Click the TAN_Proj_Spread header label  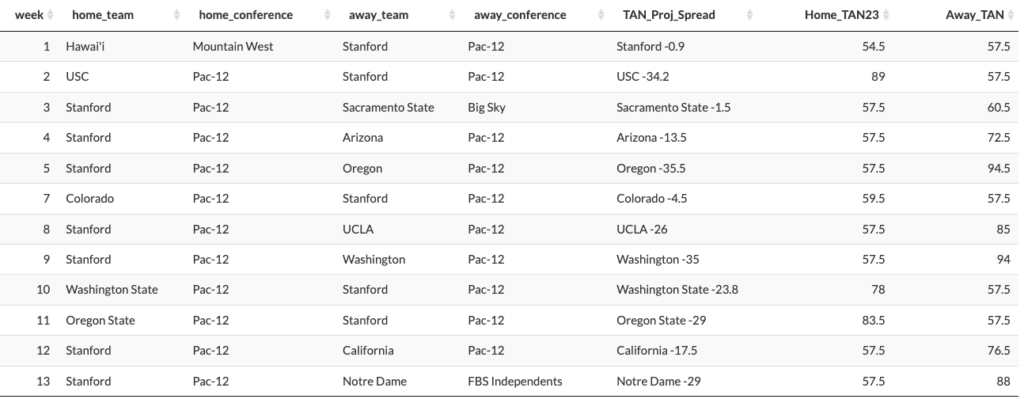click(669, 15)
